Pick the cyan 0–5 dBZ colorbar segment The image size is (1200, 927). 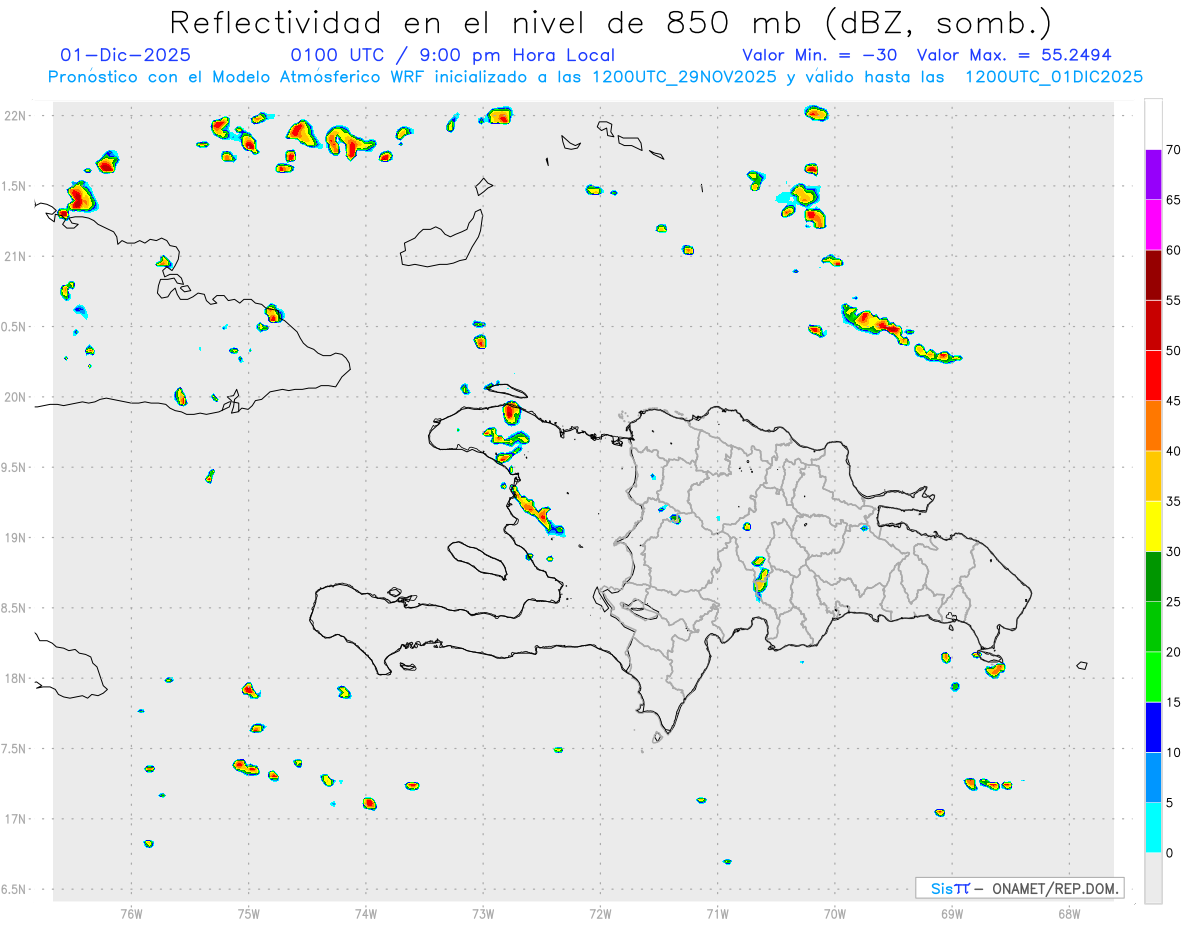tap(1153, 828)
